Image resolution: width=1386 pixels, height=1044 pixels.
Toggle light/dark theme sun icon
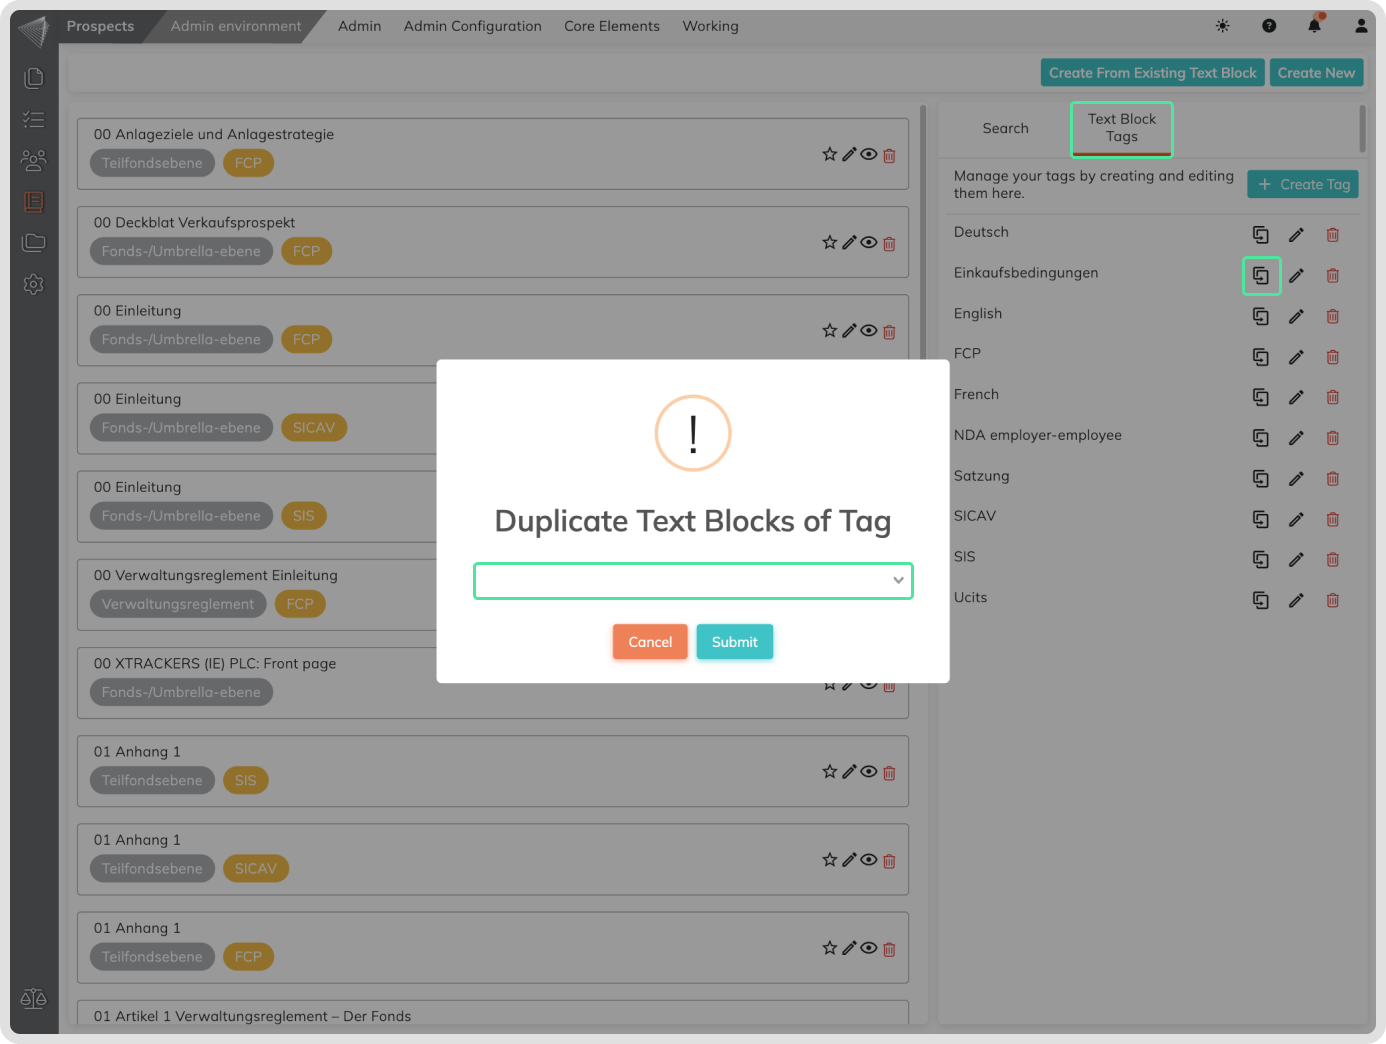pos(1222,26)
